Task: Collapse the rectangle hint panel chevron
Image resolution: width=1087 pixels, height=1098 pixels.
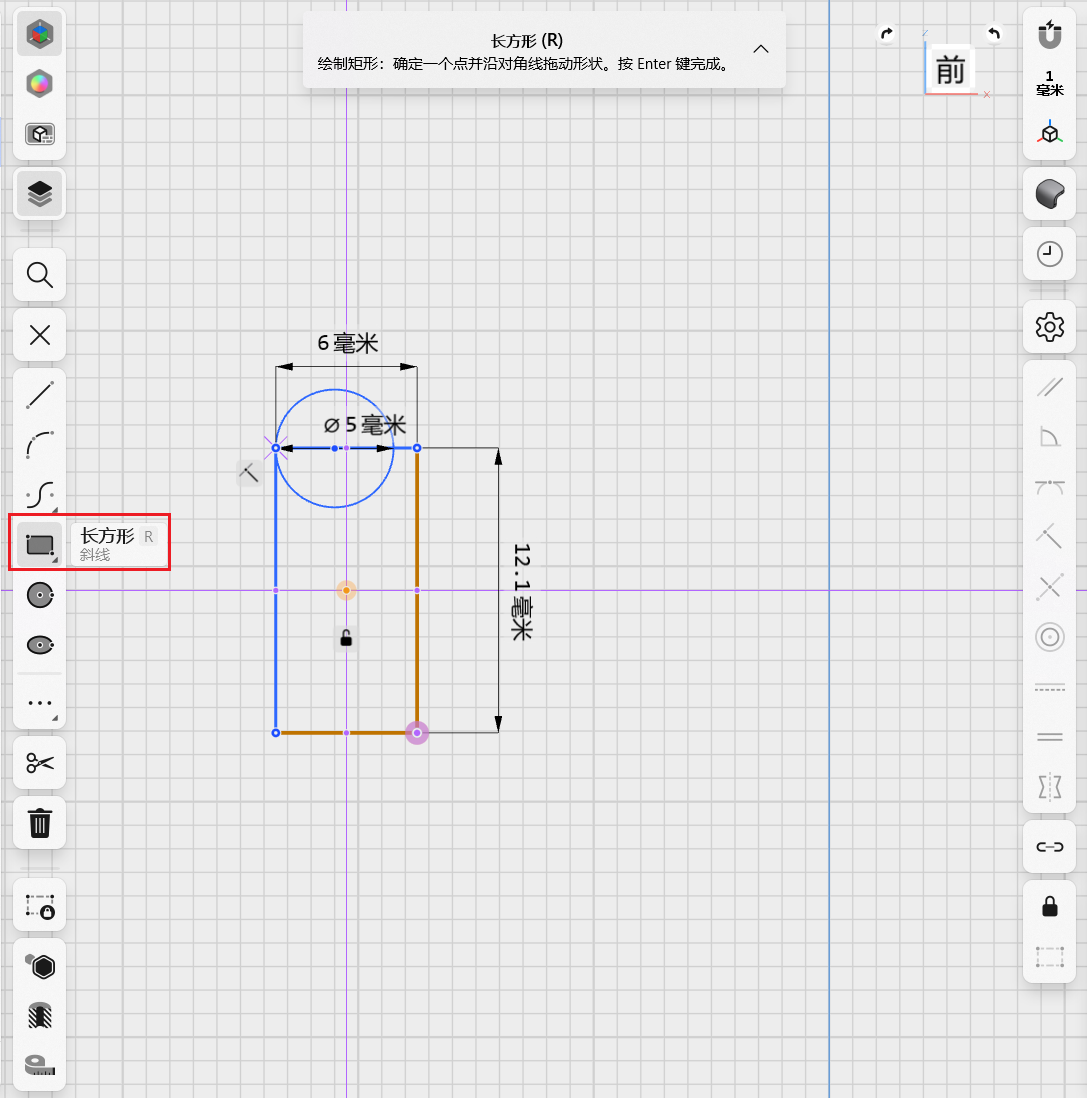Action: tap(761, 49)
